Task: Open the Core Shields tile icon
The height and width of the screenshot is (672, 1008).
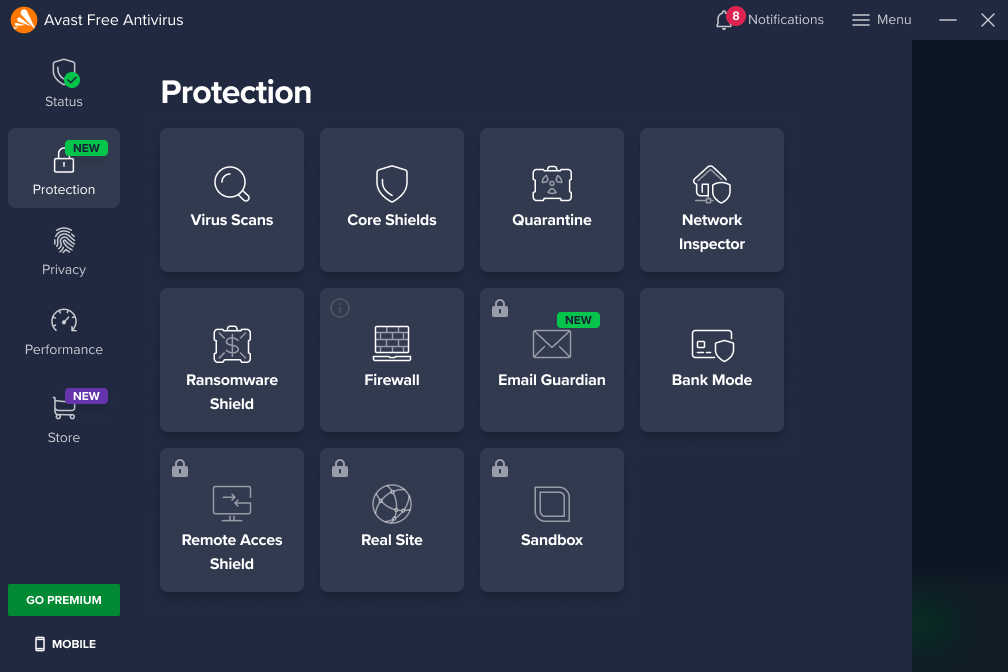Action: (x=392, y=184)
